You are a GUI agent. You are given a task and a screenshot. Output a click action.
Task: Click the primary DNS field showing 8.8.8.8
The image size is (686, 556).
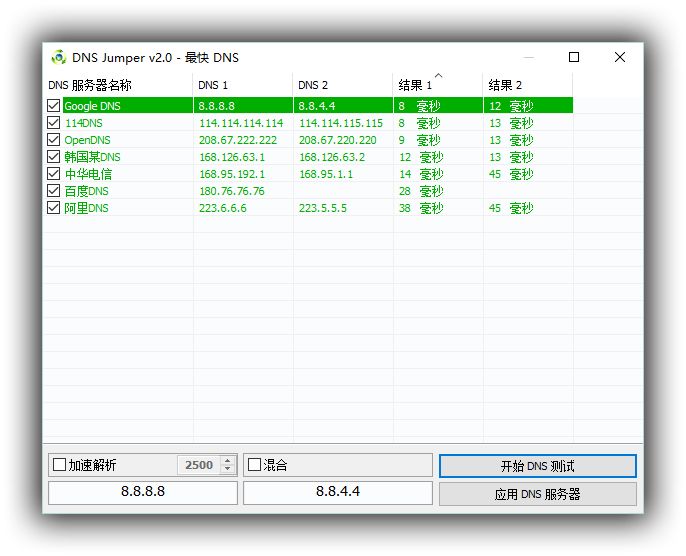pos(143,492)
